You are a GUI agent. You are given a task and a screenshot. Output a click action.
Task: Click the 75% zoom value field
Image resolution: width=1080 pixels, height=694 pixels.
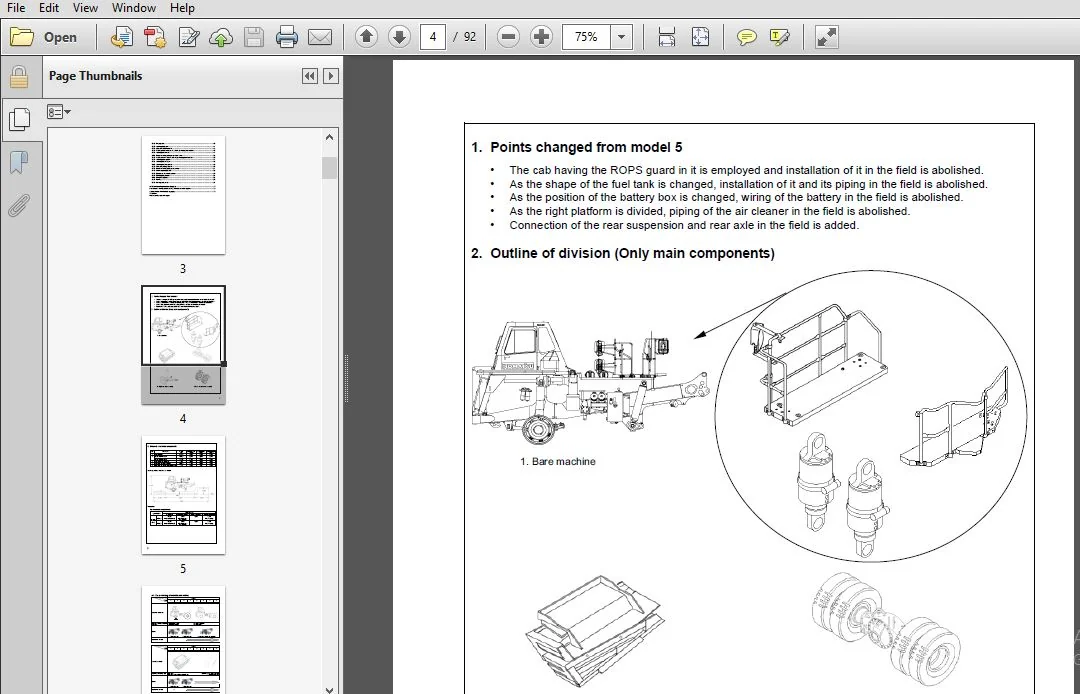[586, 36]
